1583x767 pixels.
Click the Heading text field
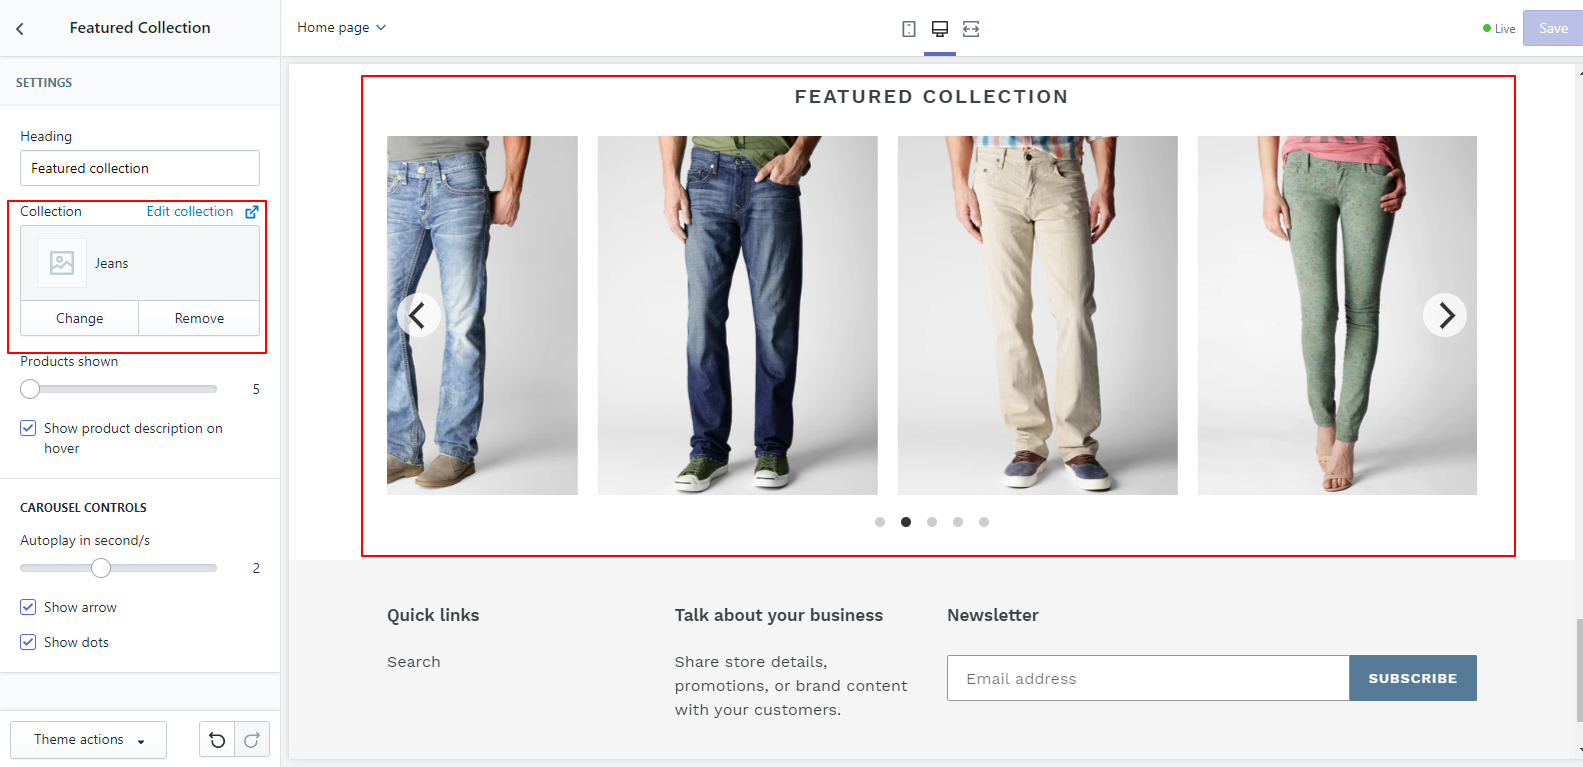140,168
